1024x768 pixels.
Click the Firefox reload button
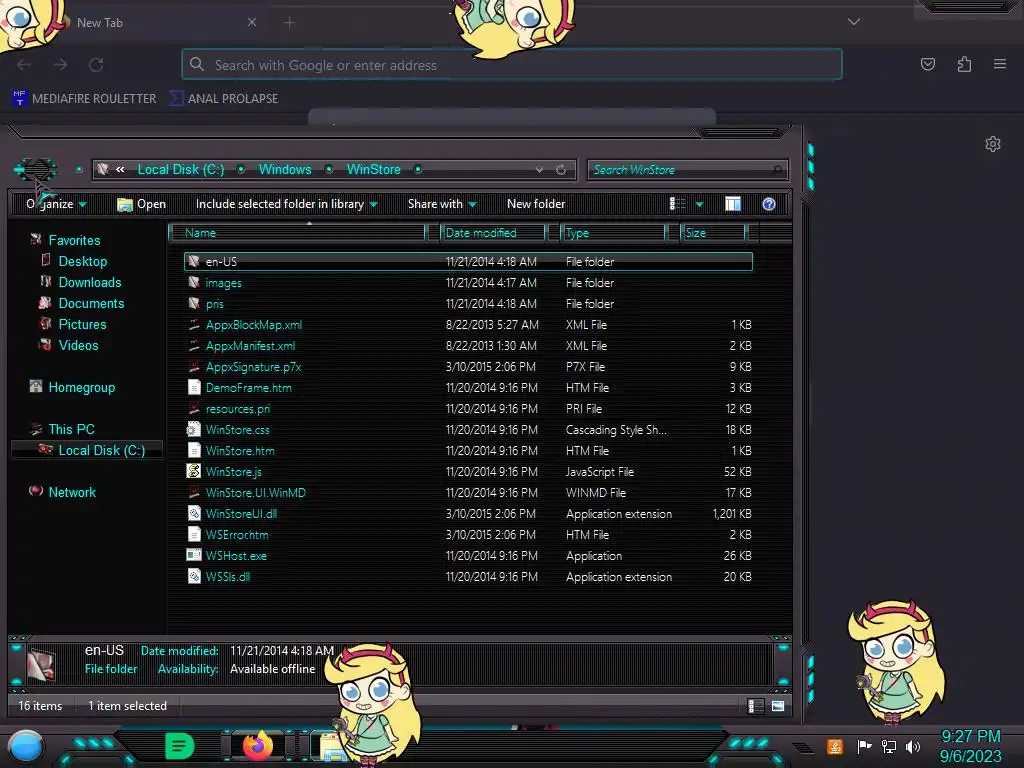96,65
